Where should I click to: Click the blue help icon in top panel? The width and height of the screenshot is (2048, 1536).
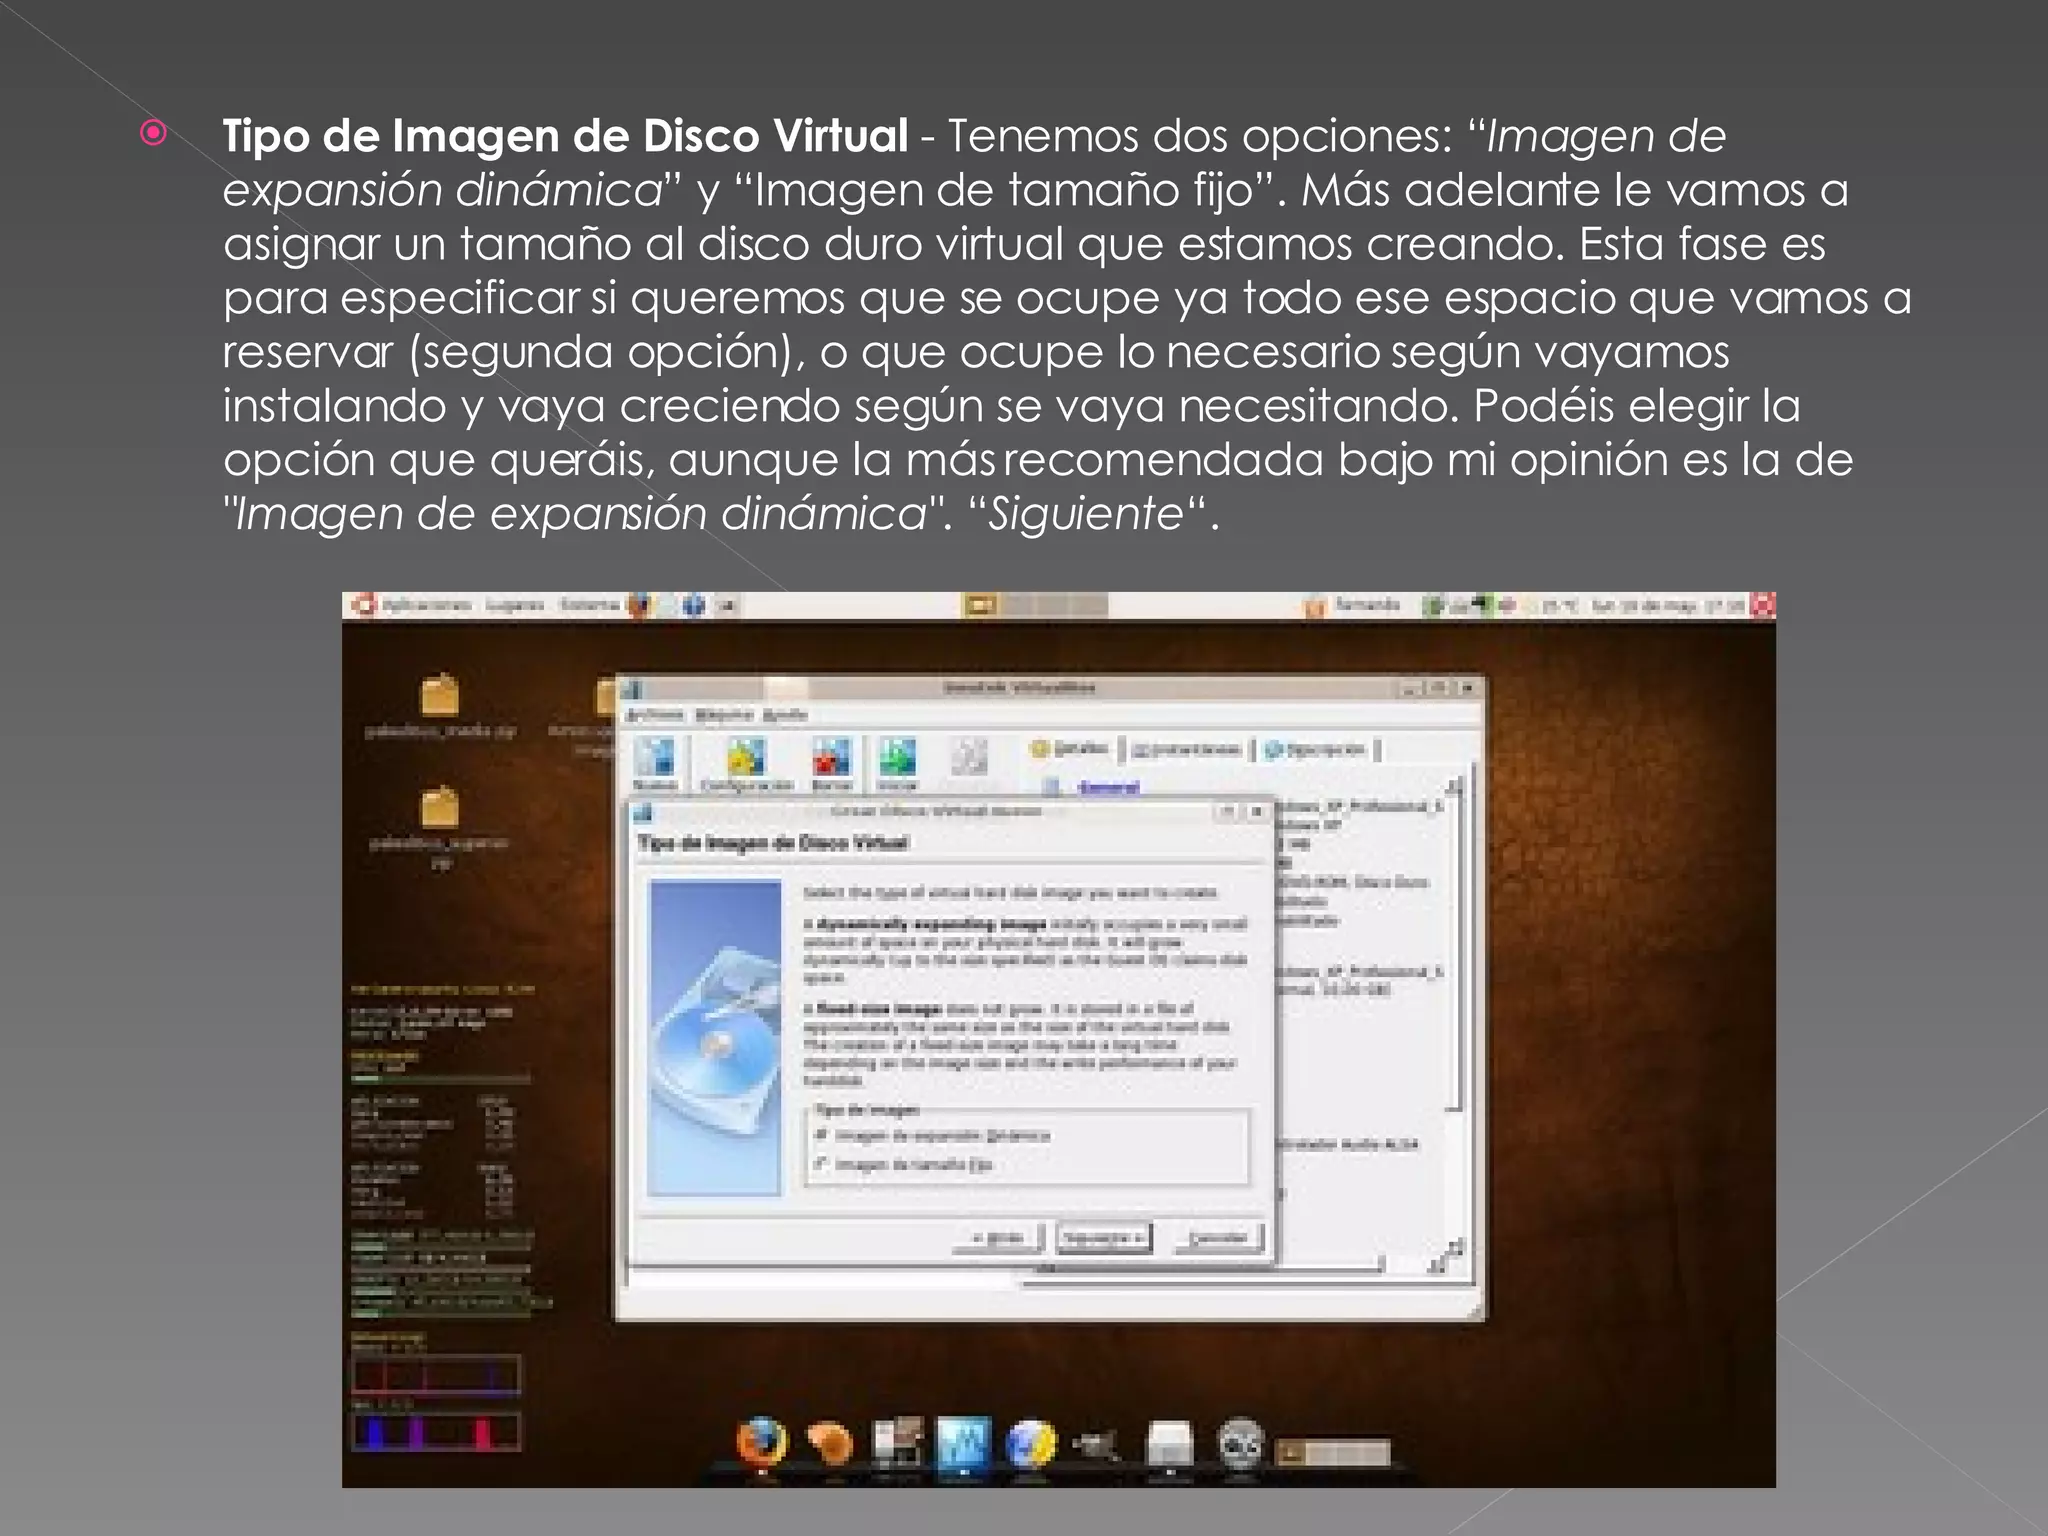(694, 605)
